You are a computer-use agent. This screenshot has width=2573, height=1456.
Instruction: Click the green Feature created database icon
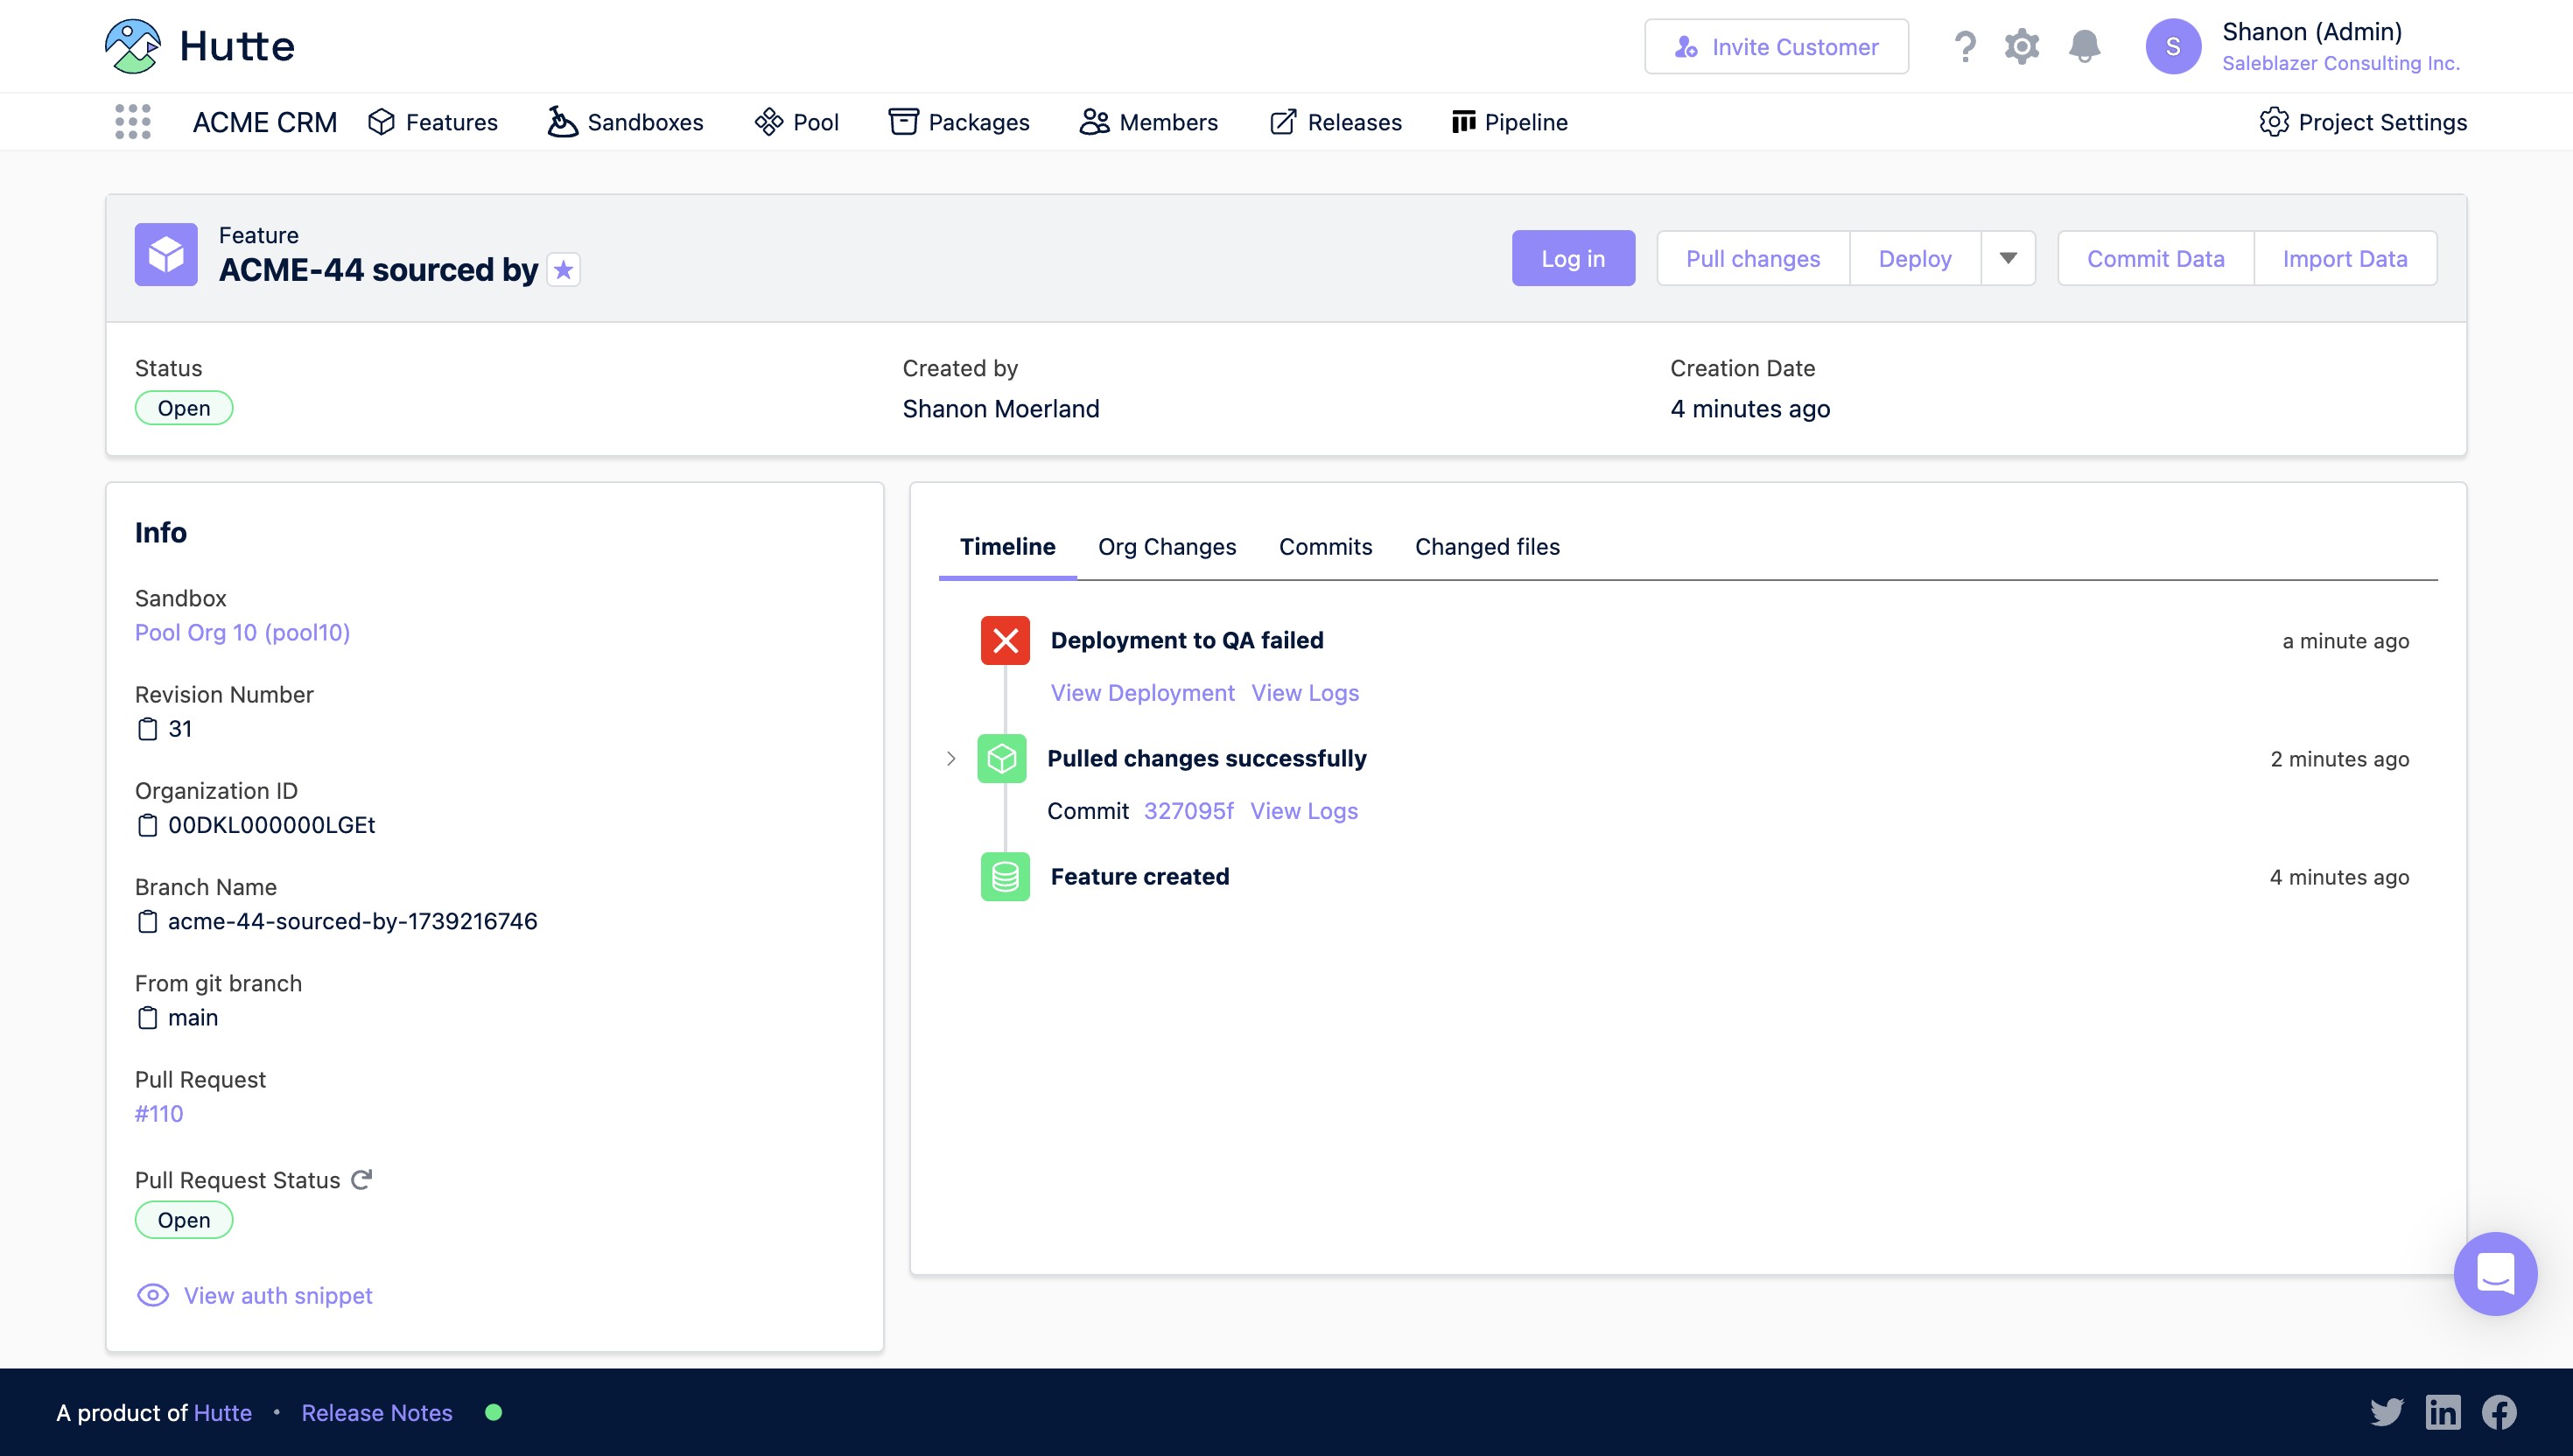1005,877
